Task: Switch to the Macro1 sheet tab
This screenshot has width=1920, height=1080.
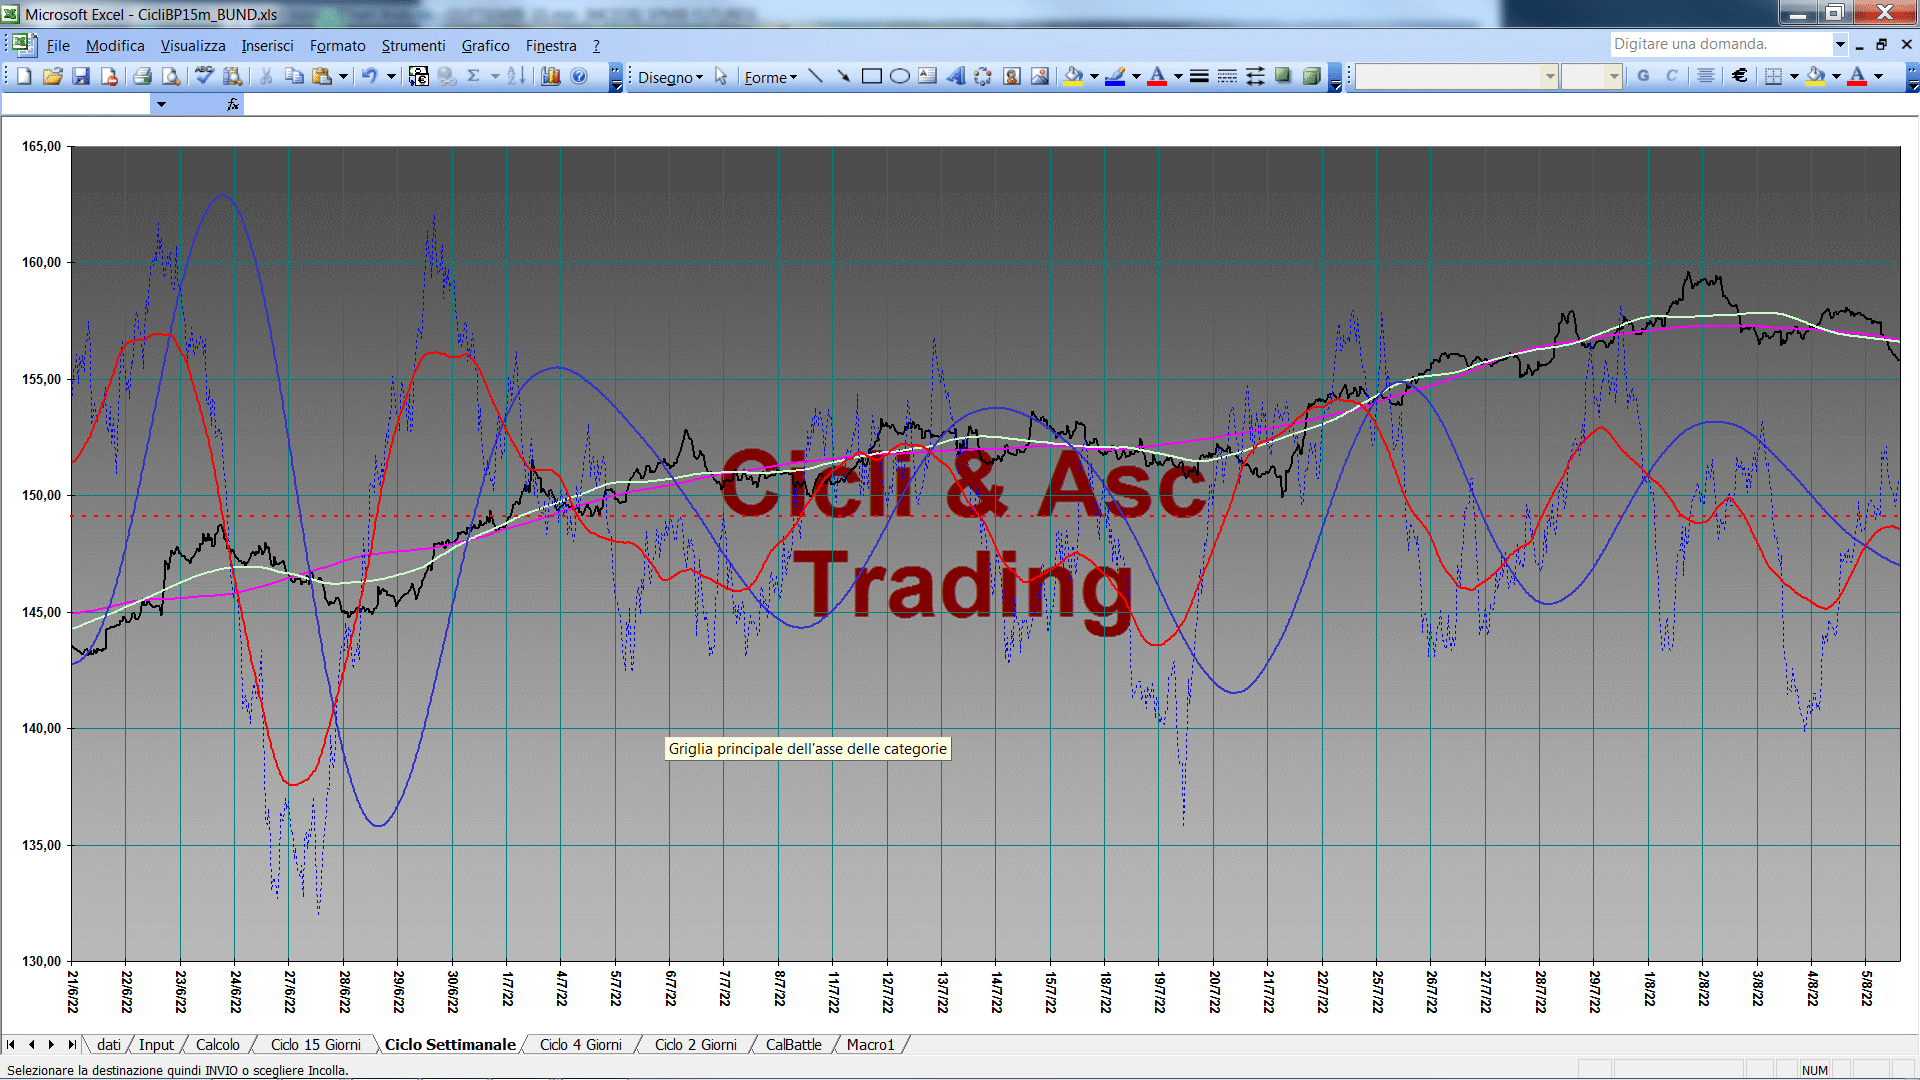Action: pos(870,1045)
